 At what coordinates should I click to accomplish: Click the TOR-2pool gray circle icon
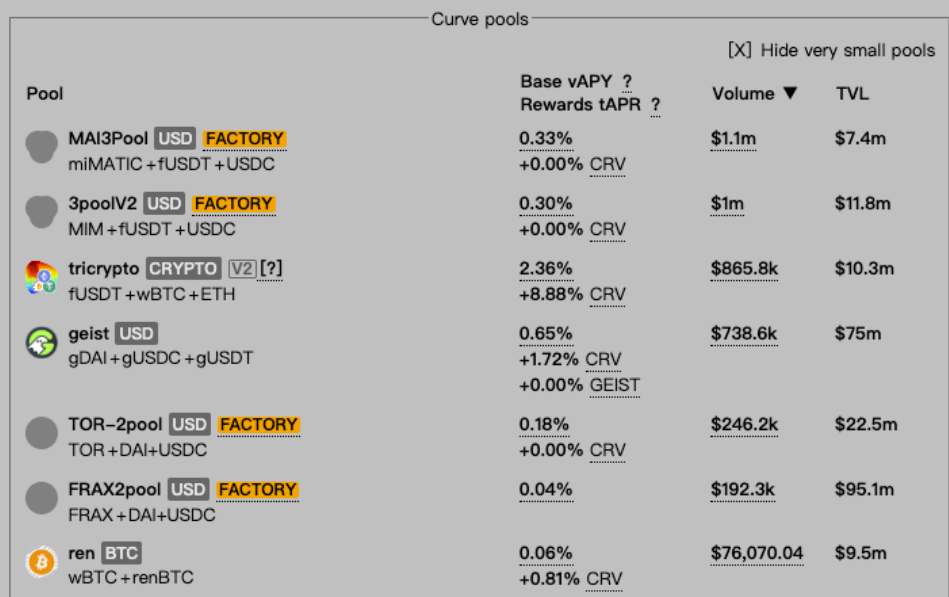click(x=41, y=433)
